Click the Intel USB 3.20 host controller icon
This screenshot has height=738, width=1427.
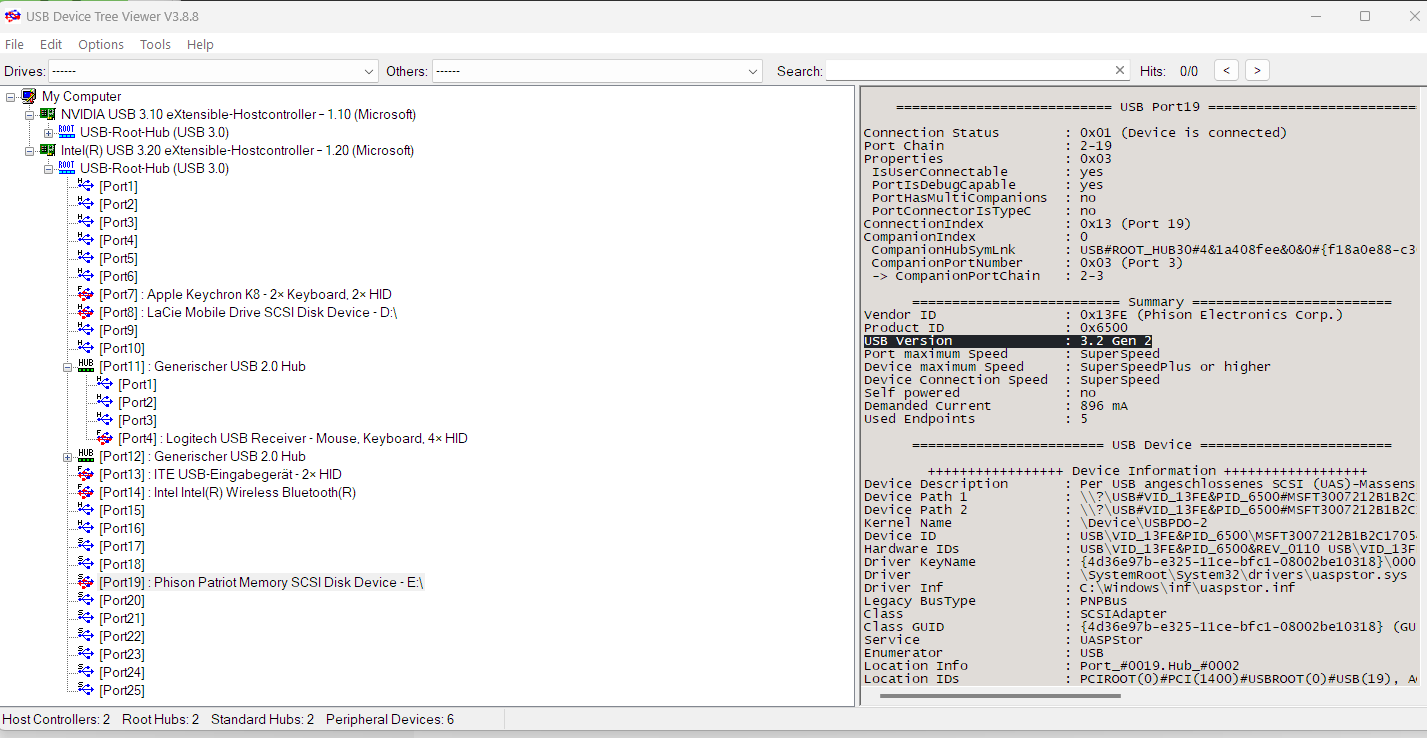point(47,151)
